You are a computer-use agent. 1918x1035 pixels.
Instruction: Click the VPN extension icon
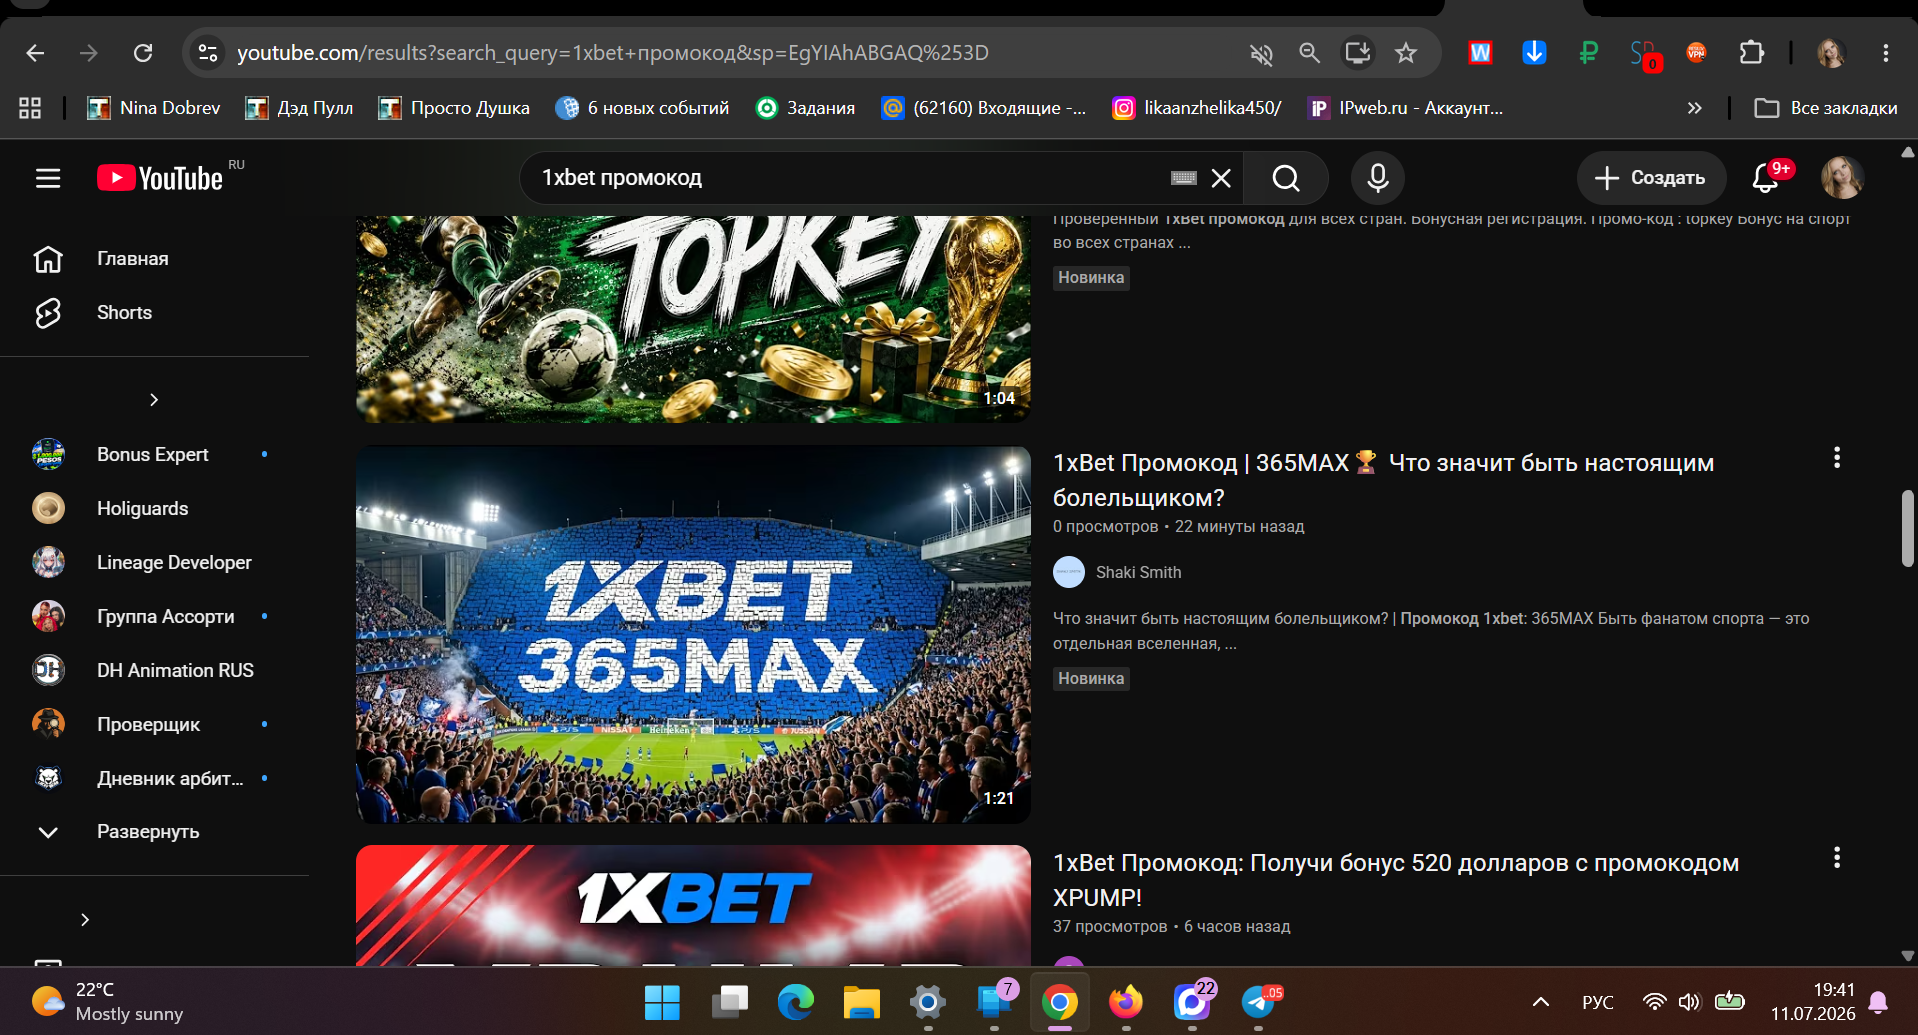(x=1696, y=53)
